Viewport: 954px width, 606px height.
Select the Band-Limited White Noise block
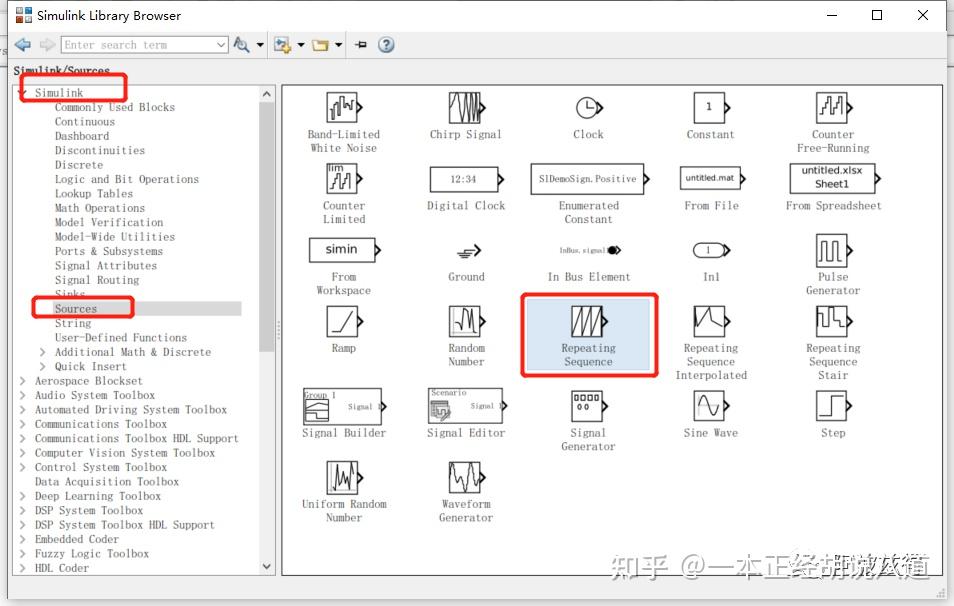click(x=344, y=108)
